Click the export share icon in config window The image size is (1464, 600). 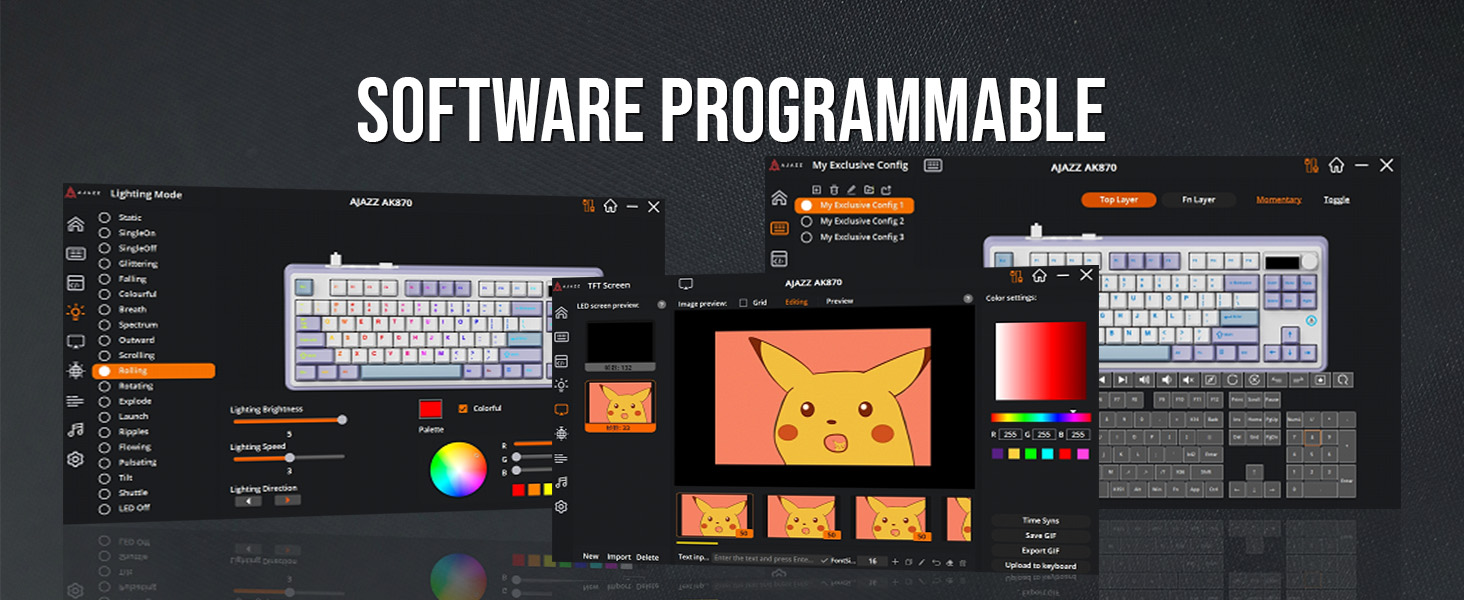[x=886, y=189]
